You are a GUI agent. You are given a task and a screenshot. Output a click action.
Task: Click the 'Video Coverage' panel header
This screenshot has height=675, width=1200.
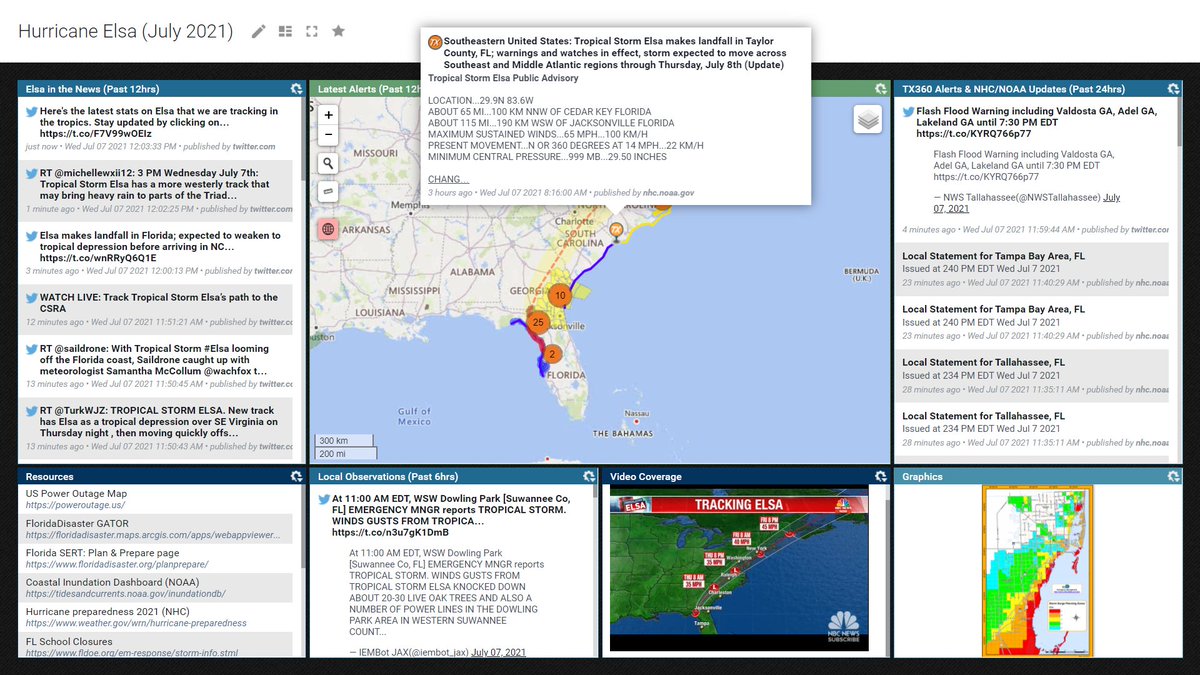point(645,477)
